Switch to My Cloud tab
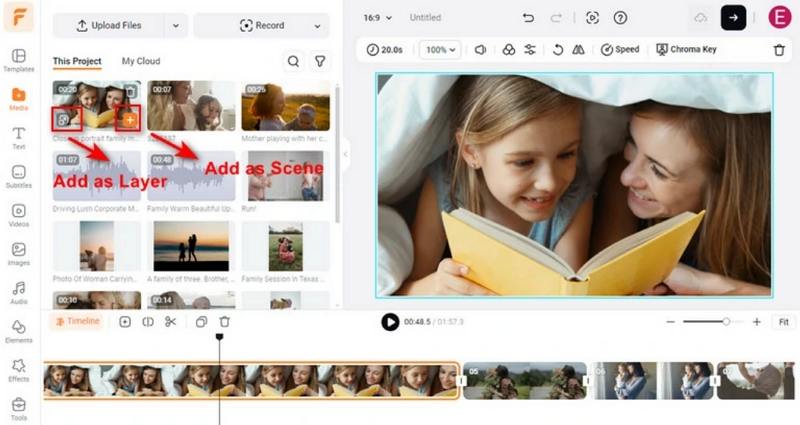Image resolution: width=800 pixels, height=425 pixels. click(141, 61)
